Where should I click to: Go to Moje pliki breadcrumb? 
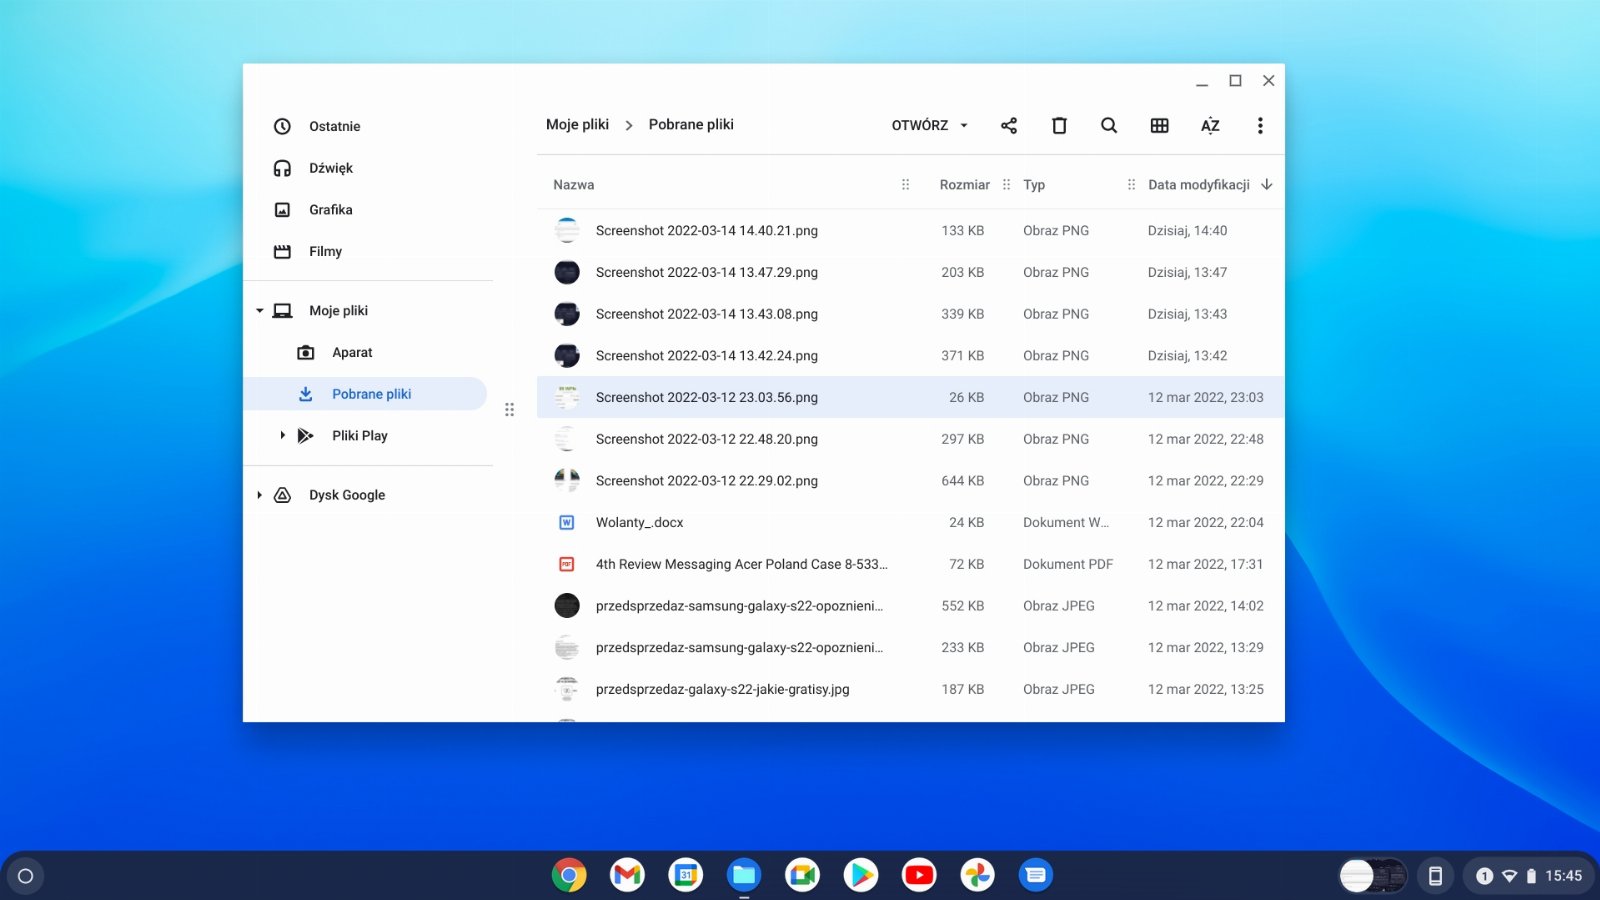(577, 124)
